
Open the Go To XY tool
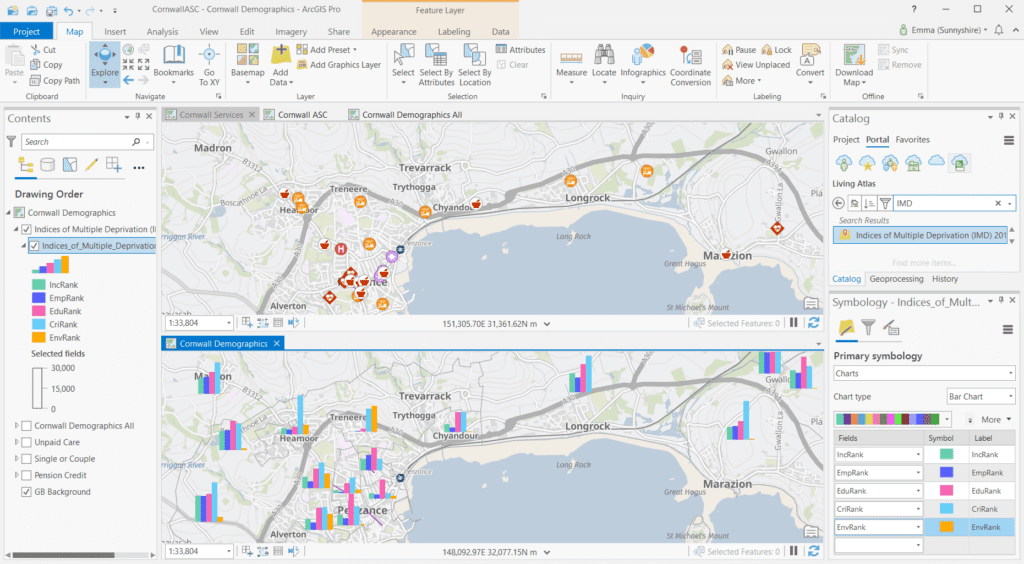click(x=209, y=64)
